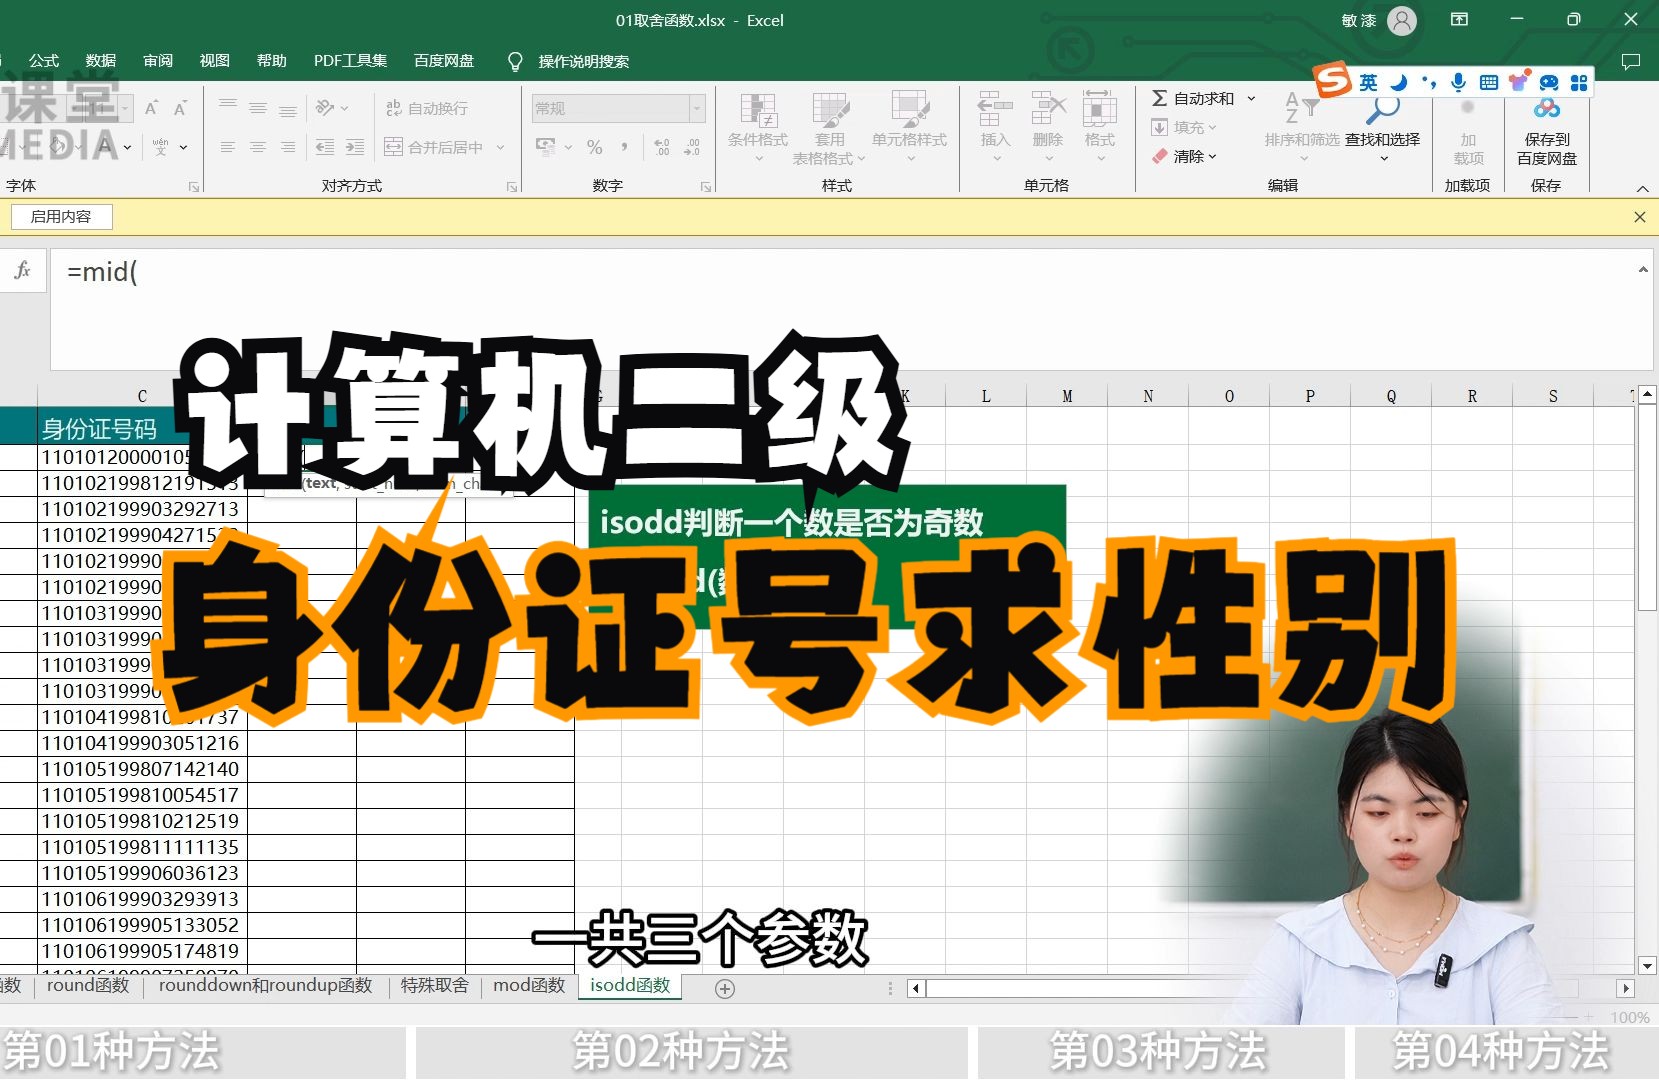Add a new worksheet with the plus button

pos(726,988)
